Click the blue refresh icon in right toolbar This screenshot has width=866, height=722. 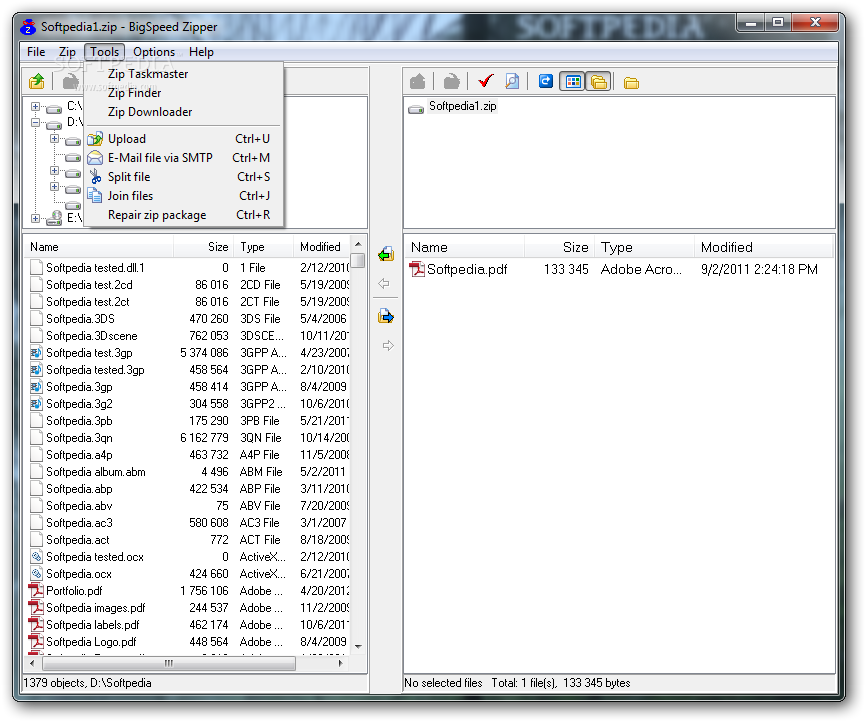(x=546, y=82)
